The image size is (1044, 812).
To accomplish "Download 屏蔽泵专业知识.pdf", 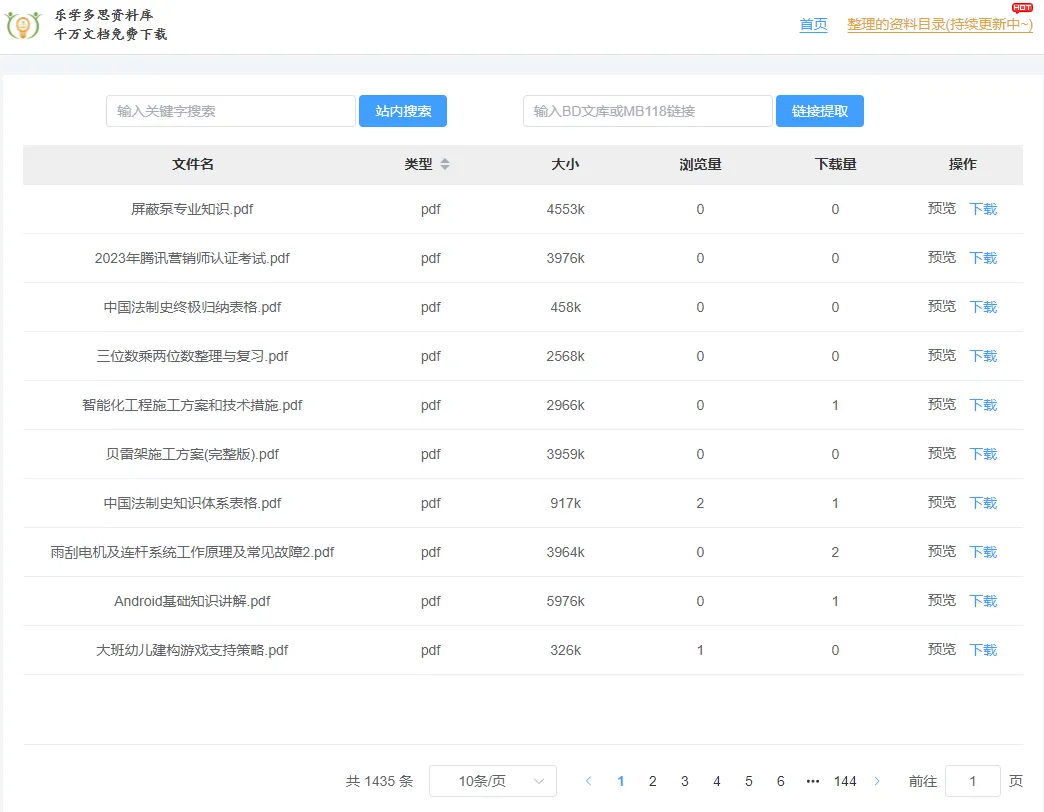I will [983, 209].
